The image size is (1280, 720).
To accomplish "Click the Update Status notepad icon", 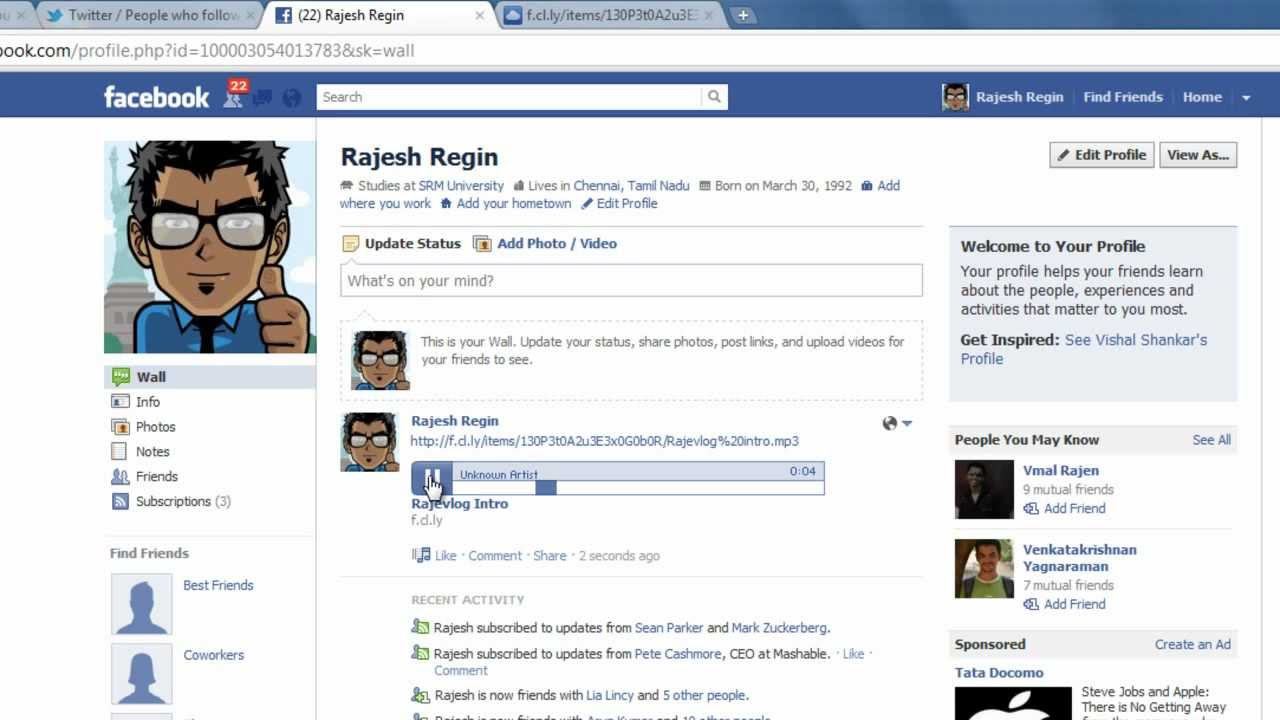I will pyautogui.click(x=351, y=244).
